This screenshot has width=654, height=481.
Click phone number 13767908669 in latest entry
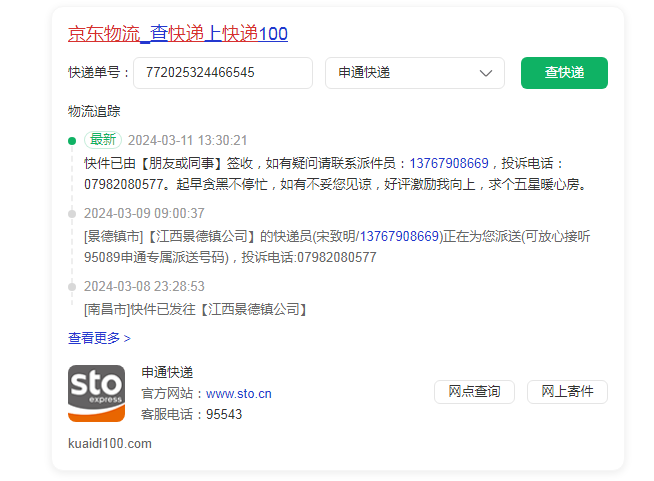click(x=449, y=163)
